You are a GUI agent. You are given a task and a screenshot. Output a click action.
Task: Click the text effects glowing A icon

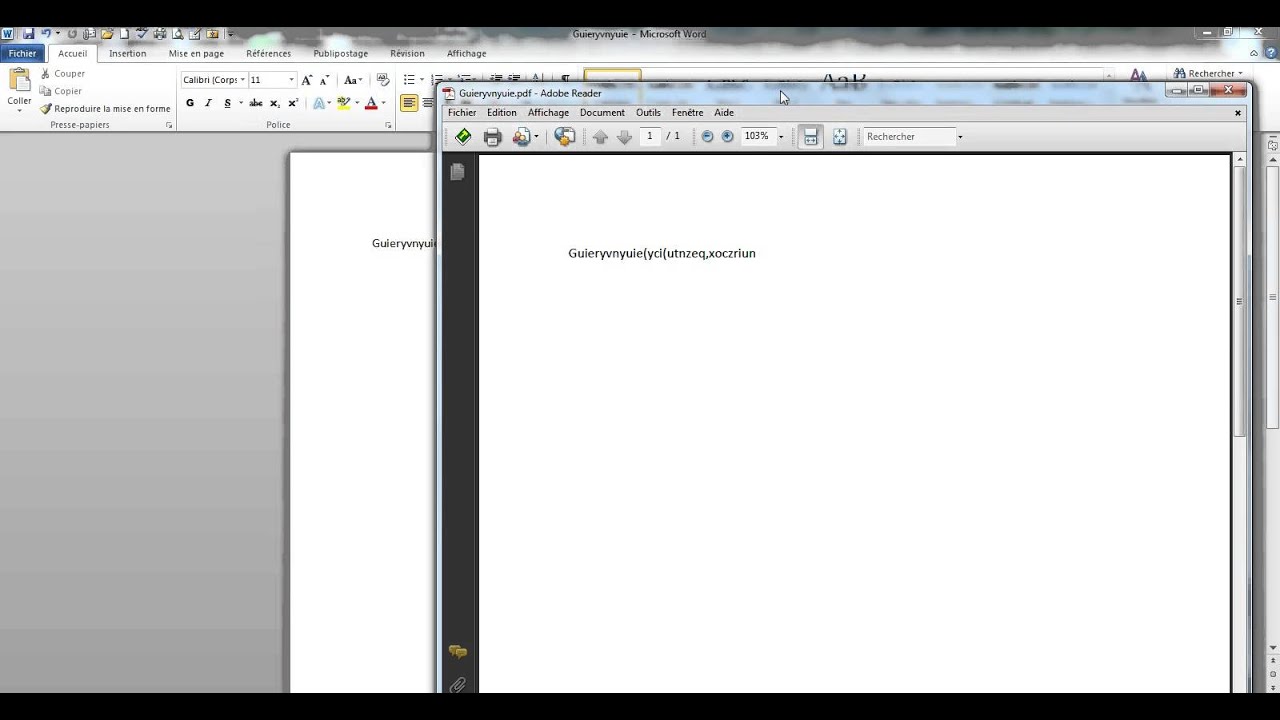(x=320, y=103)
